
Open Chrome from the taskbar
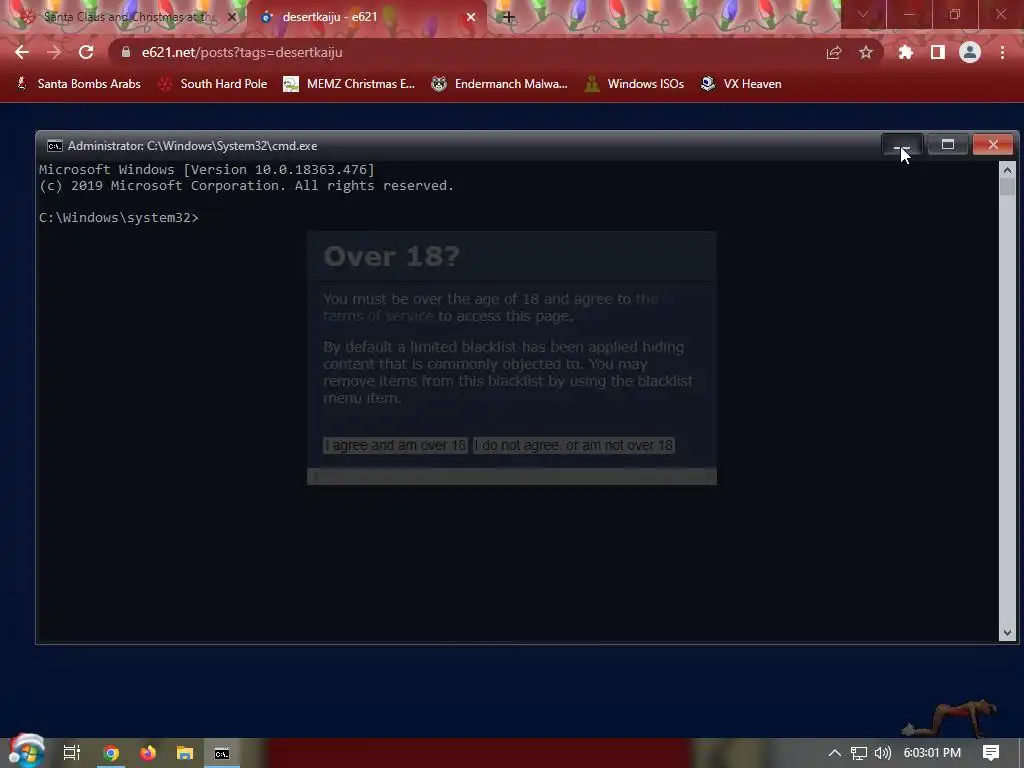pos(112,753)
